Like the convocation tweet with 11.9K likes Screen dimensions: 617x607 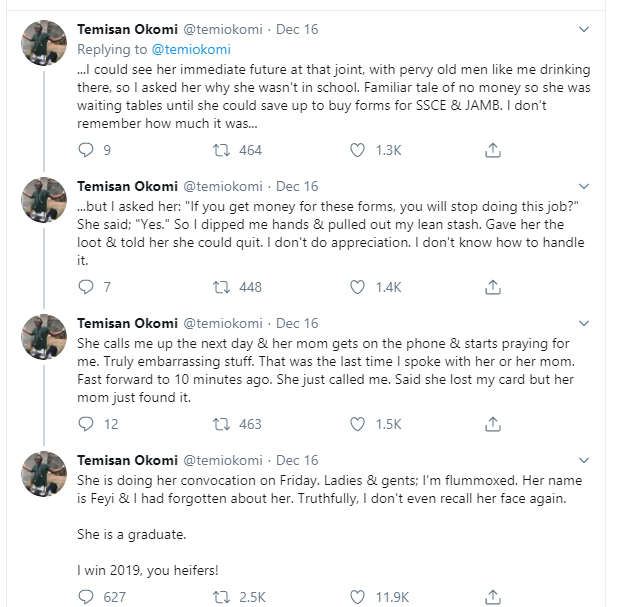pos(357,597)
